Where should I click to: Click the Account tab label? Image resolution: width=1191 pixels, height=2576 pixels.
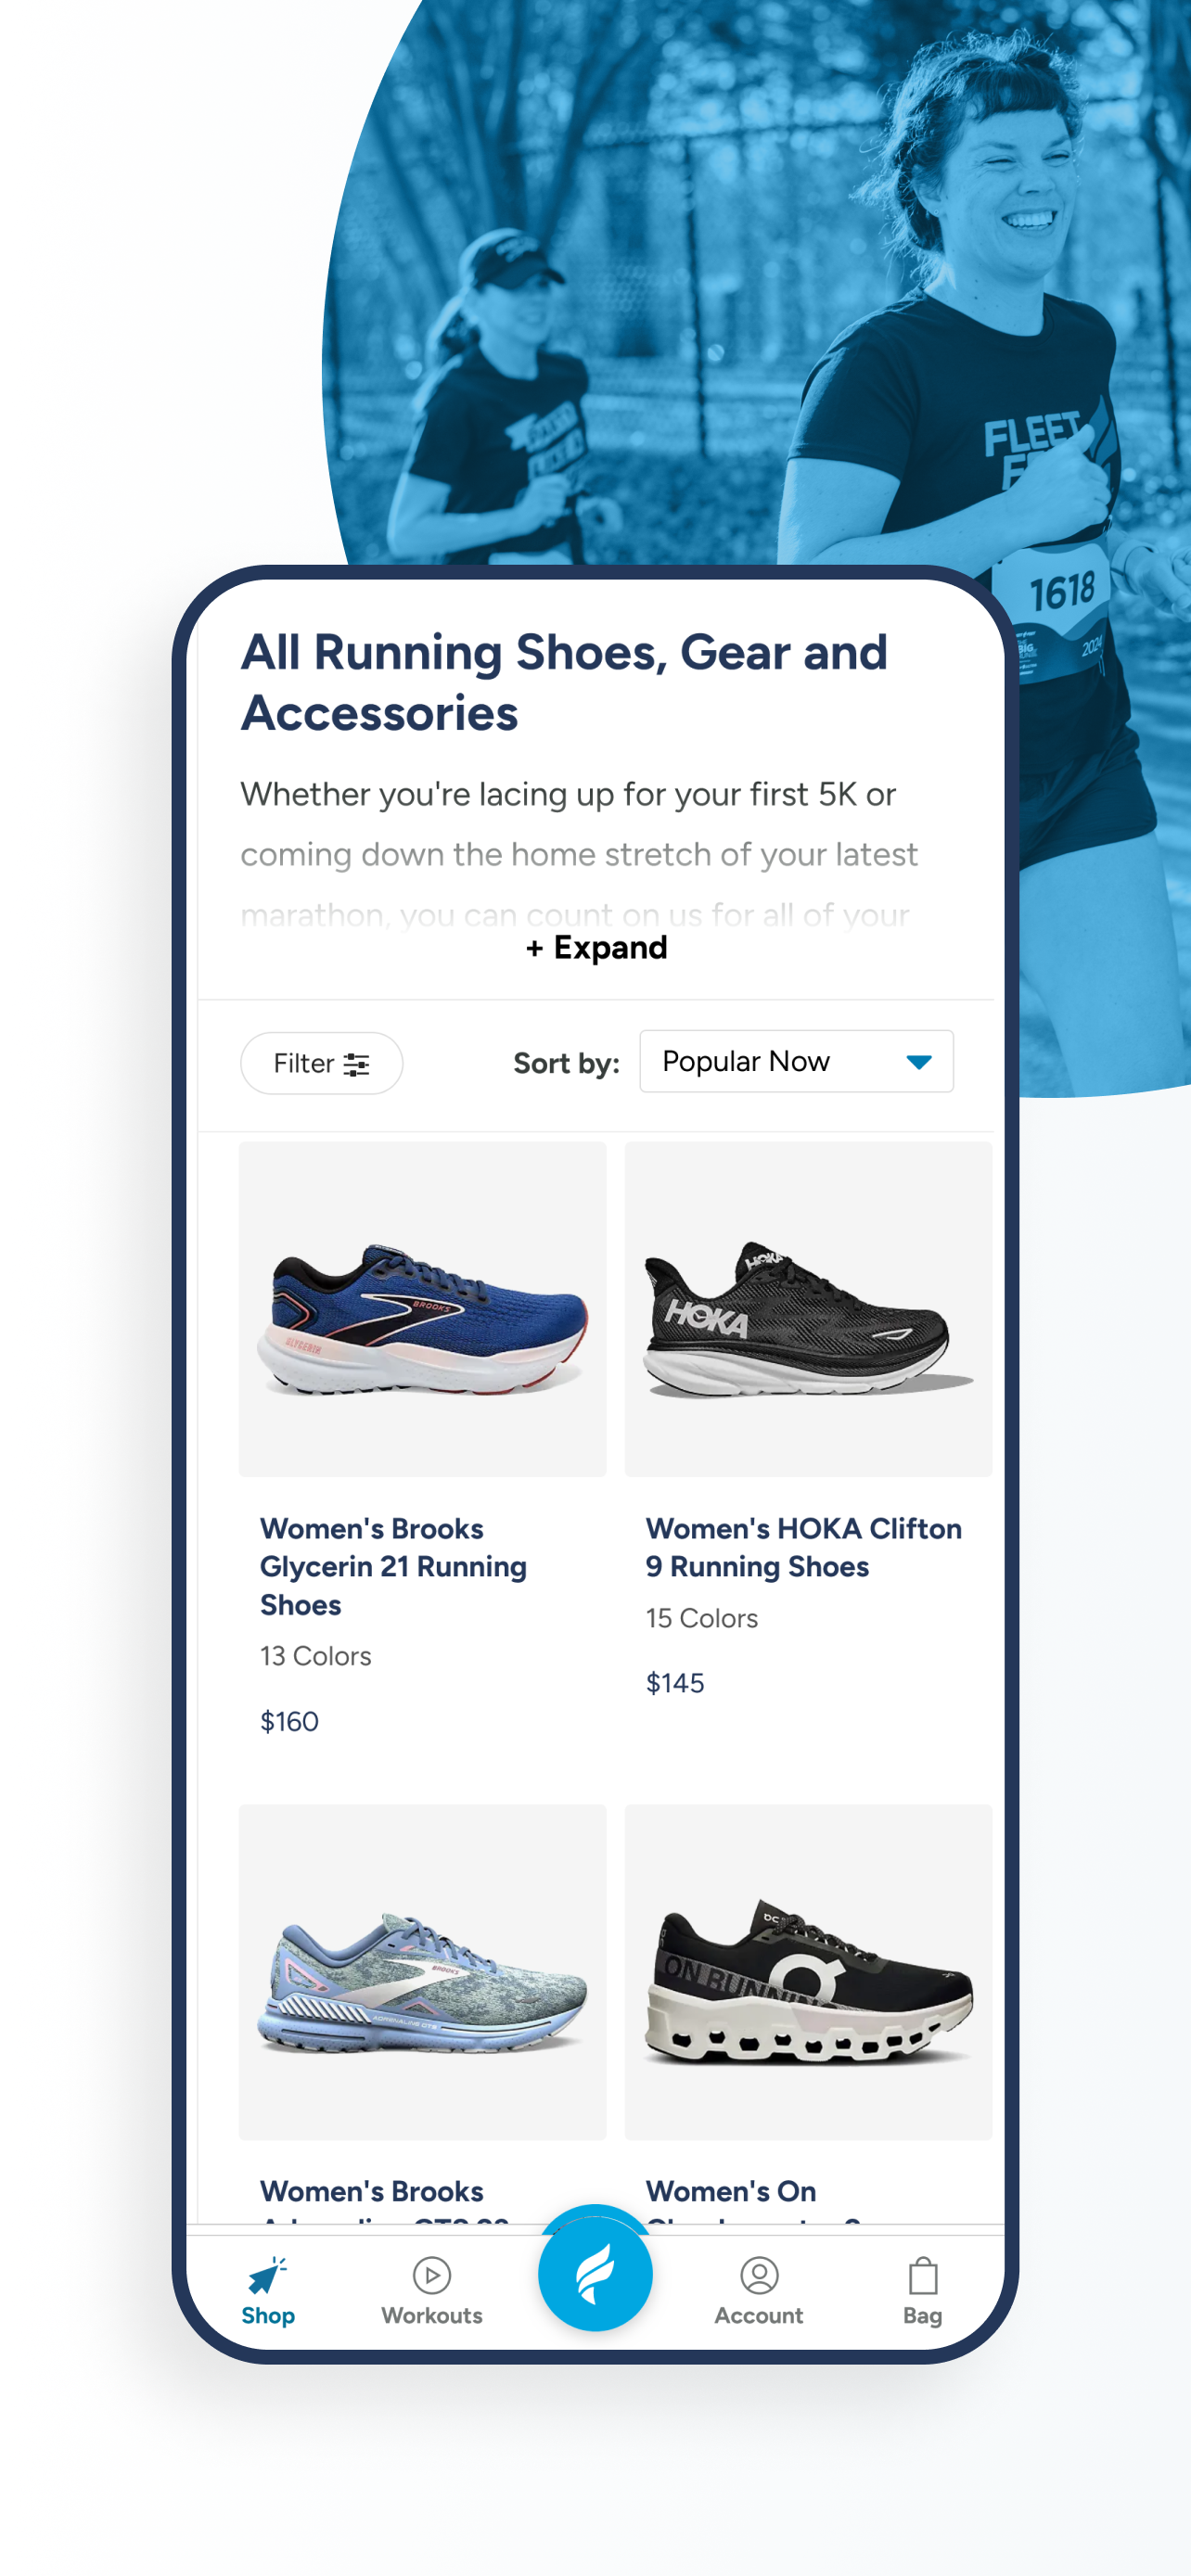coord(759,2315)
